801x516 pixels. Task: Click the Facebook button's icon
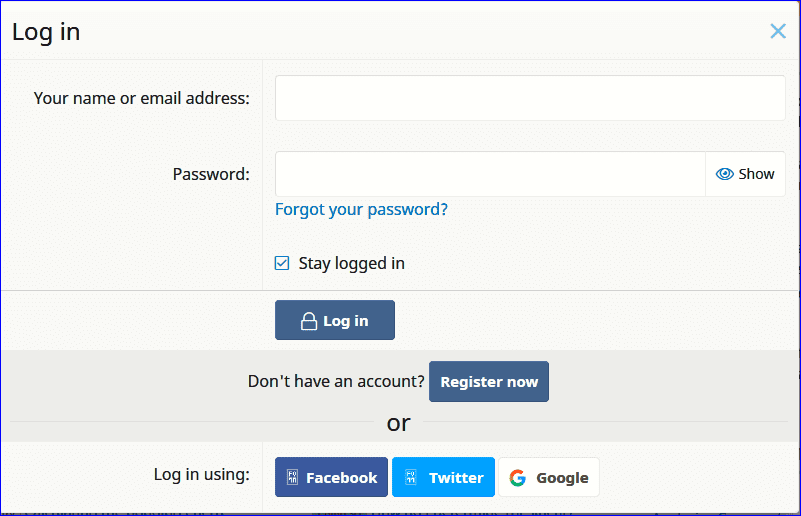(293, 477)
